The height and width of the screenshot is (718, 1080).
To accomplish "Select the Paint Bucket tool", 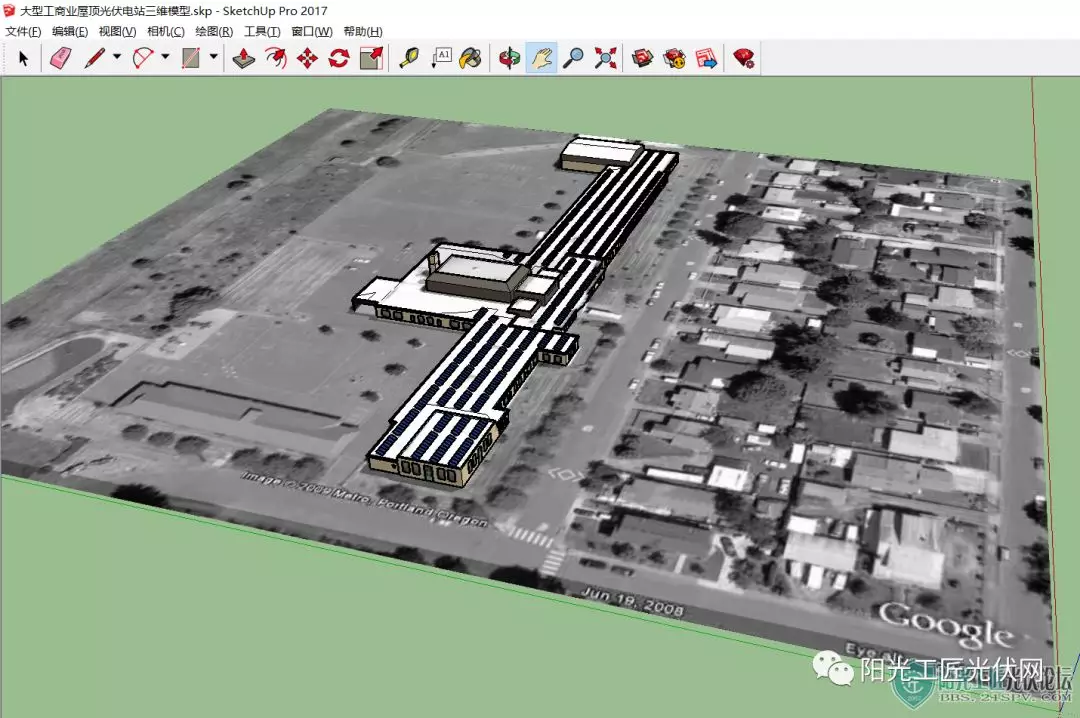I will 471,58.
